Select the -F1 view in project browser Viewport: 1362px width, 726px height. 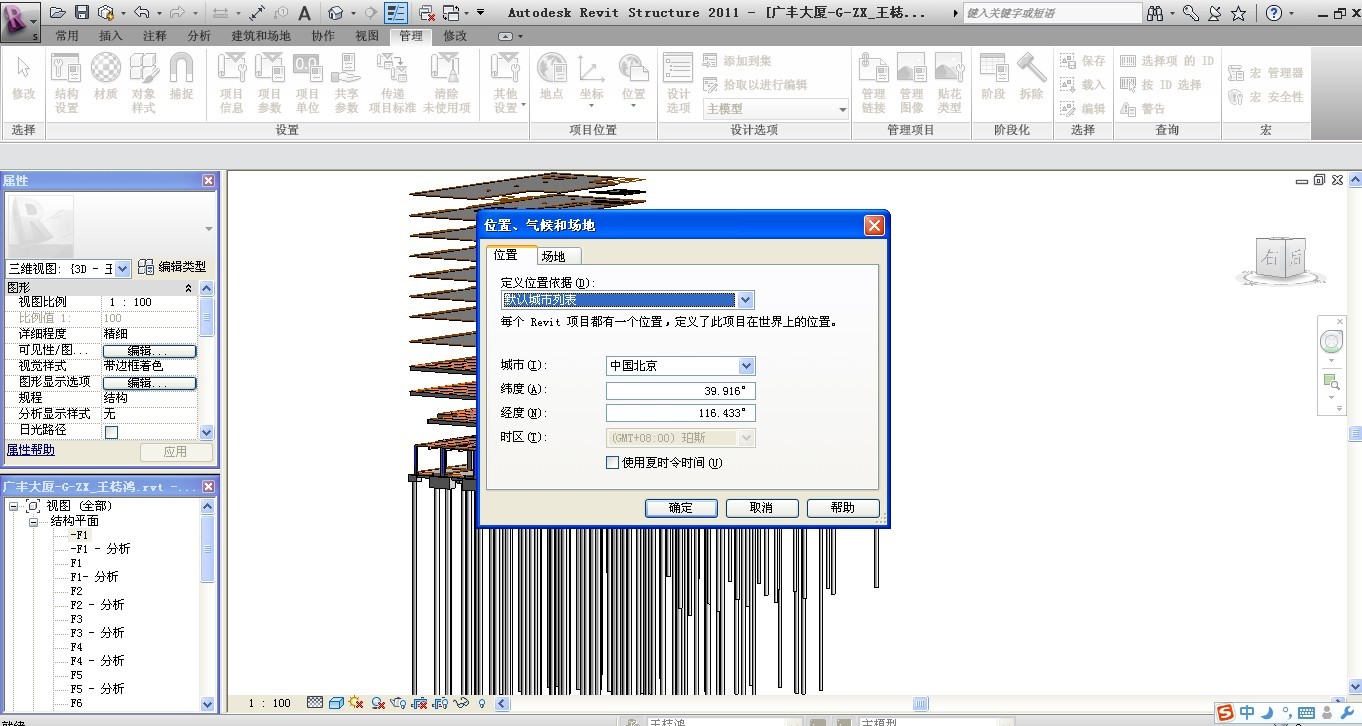click(x=79, y=535)
